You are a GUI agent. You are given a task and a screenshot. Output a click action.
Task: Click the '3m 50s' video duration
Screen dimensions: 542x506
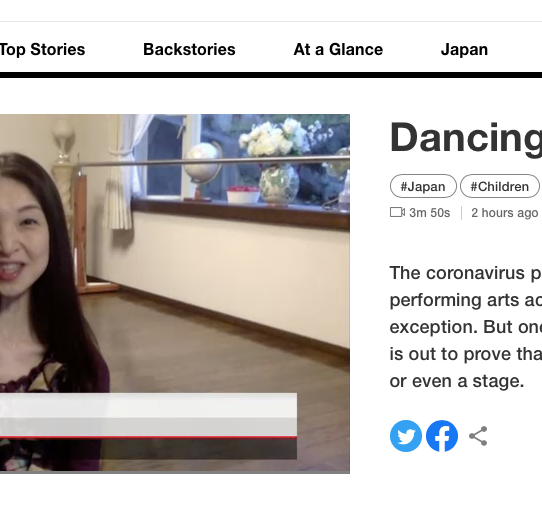click(430, 213)
